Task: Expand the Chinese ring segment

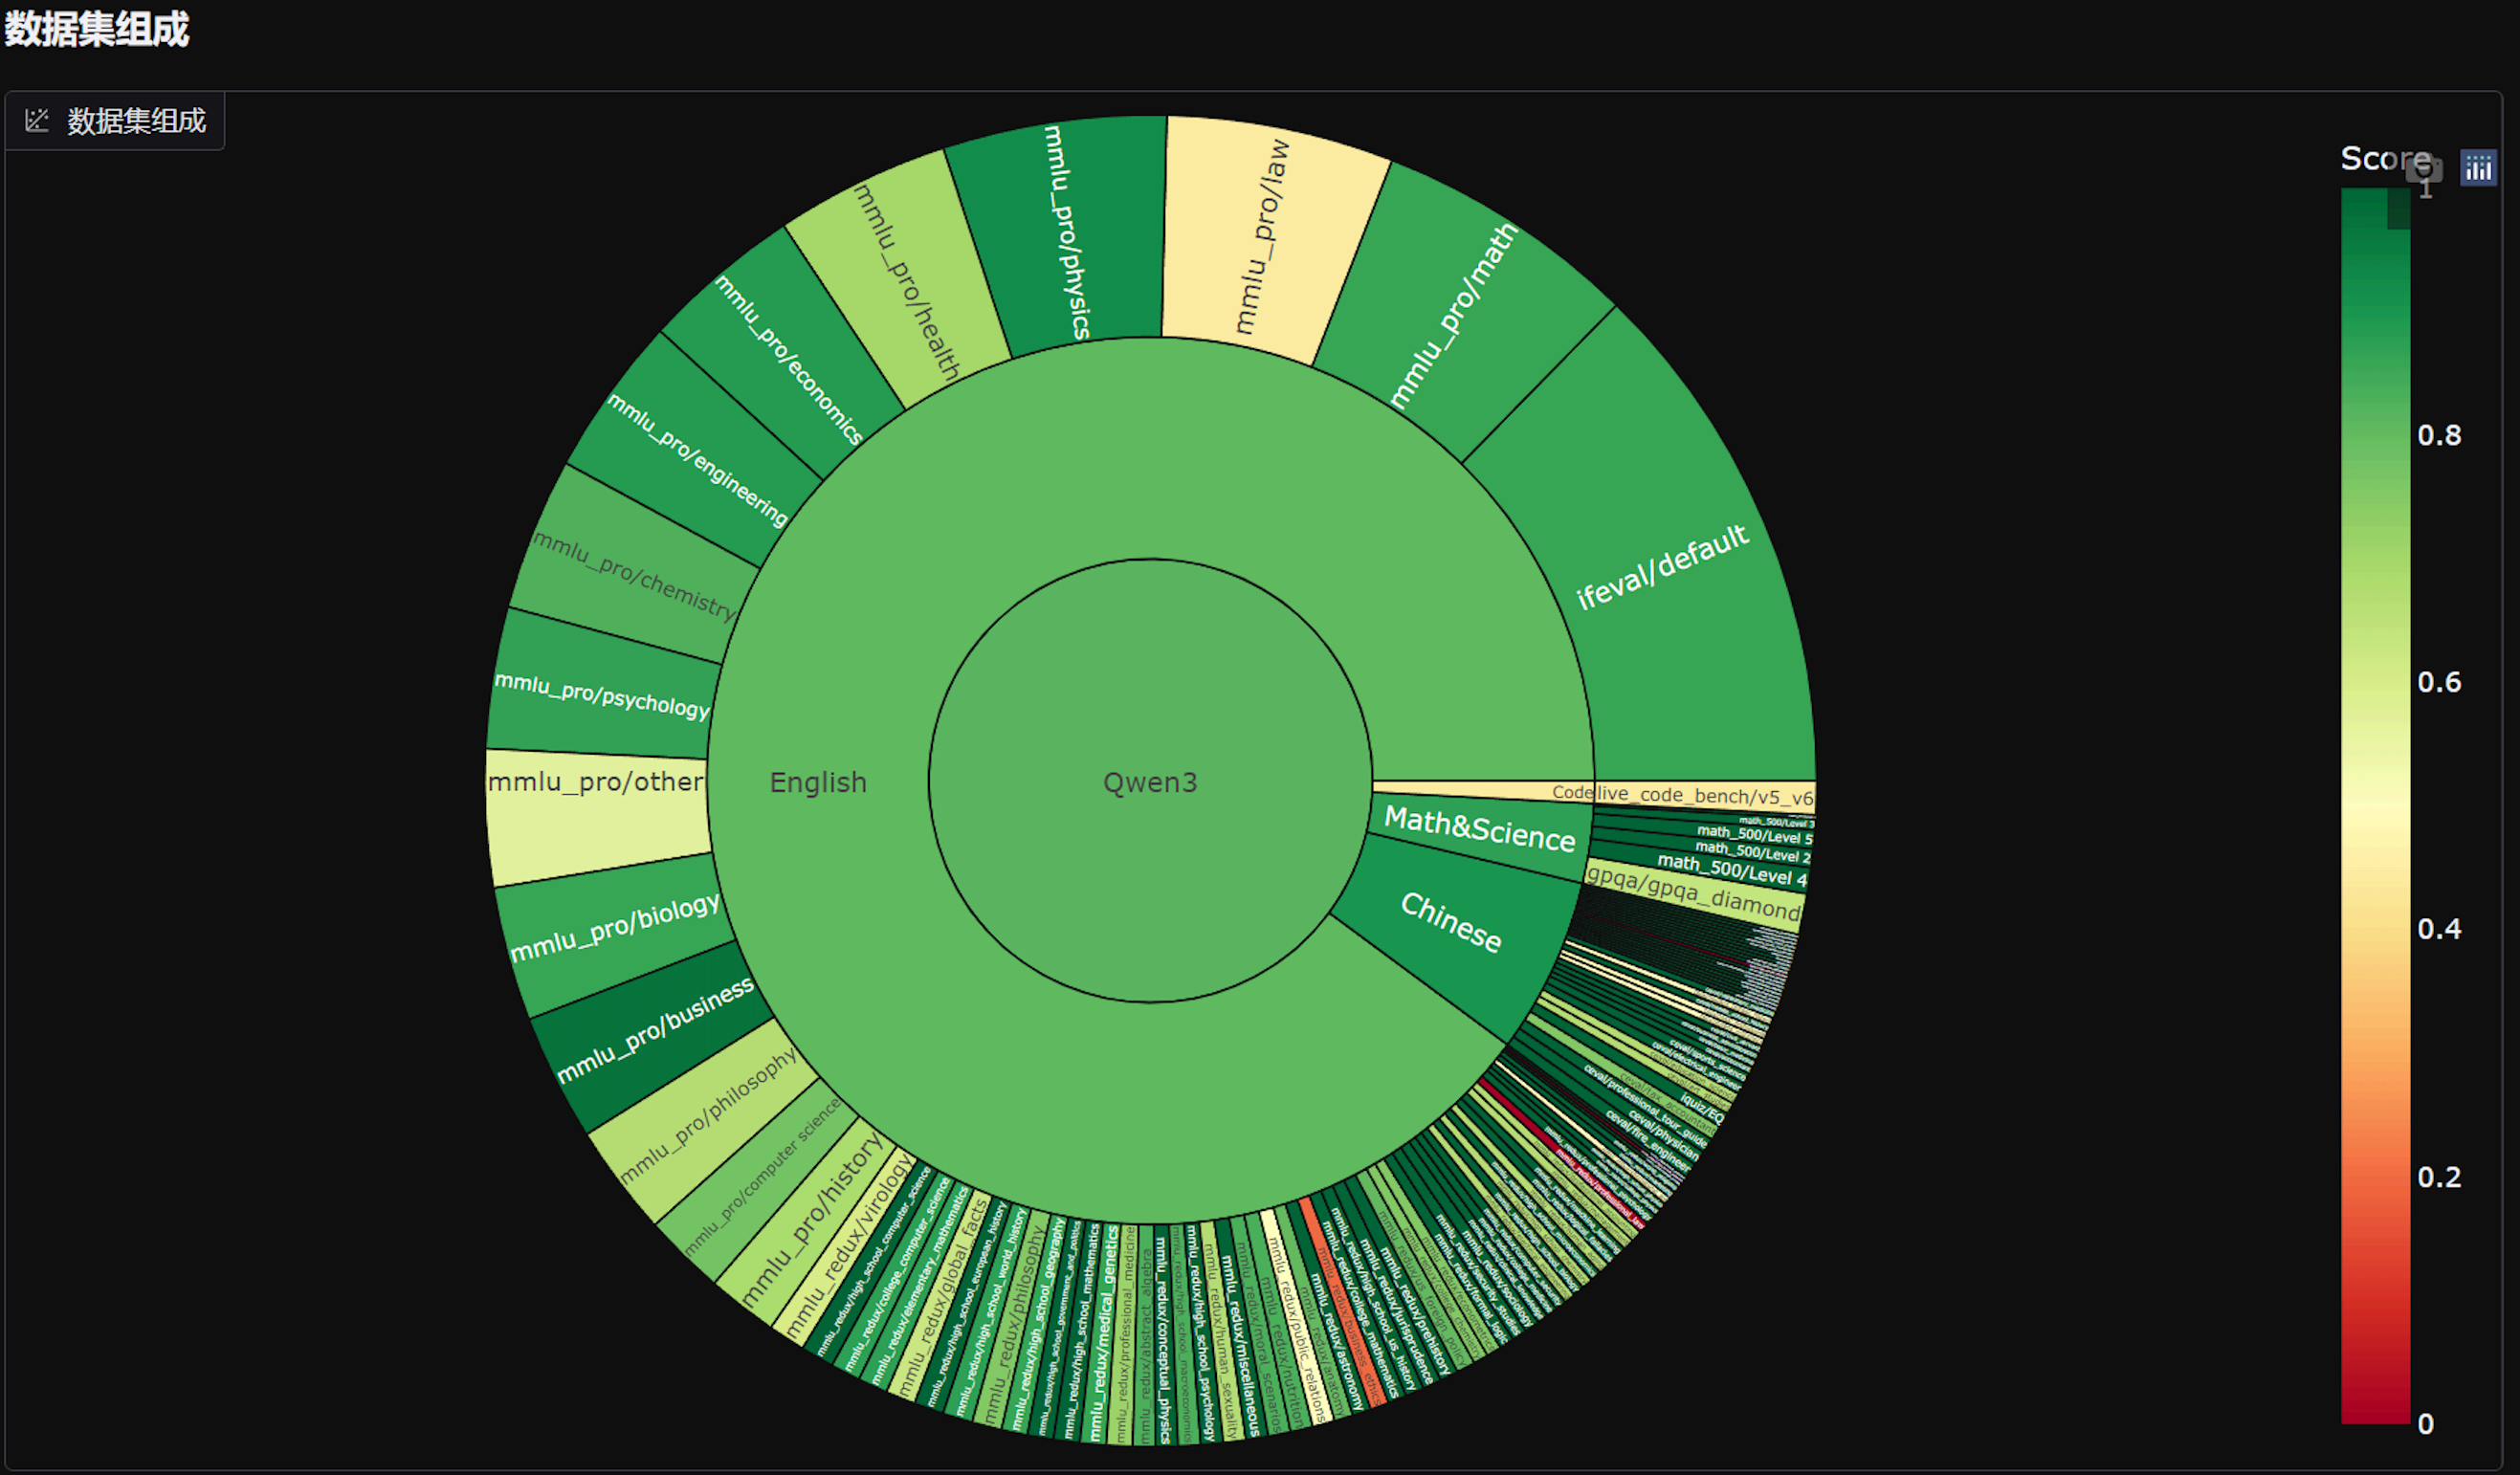Action: 1451,922
